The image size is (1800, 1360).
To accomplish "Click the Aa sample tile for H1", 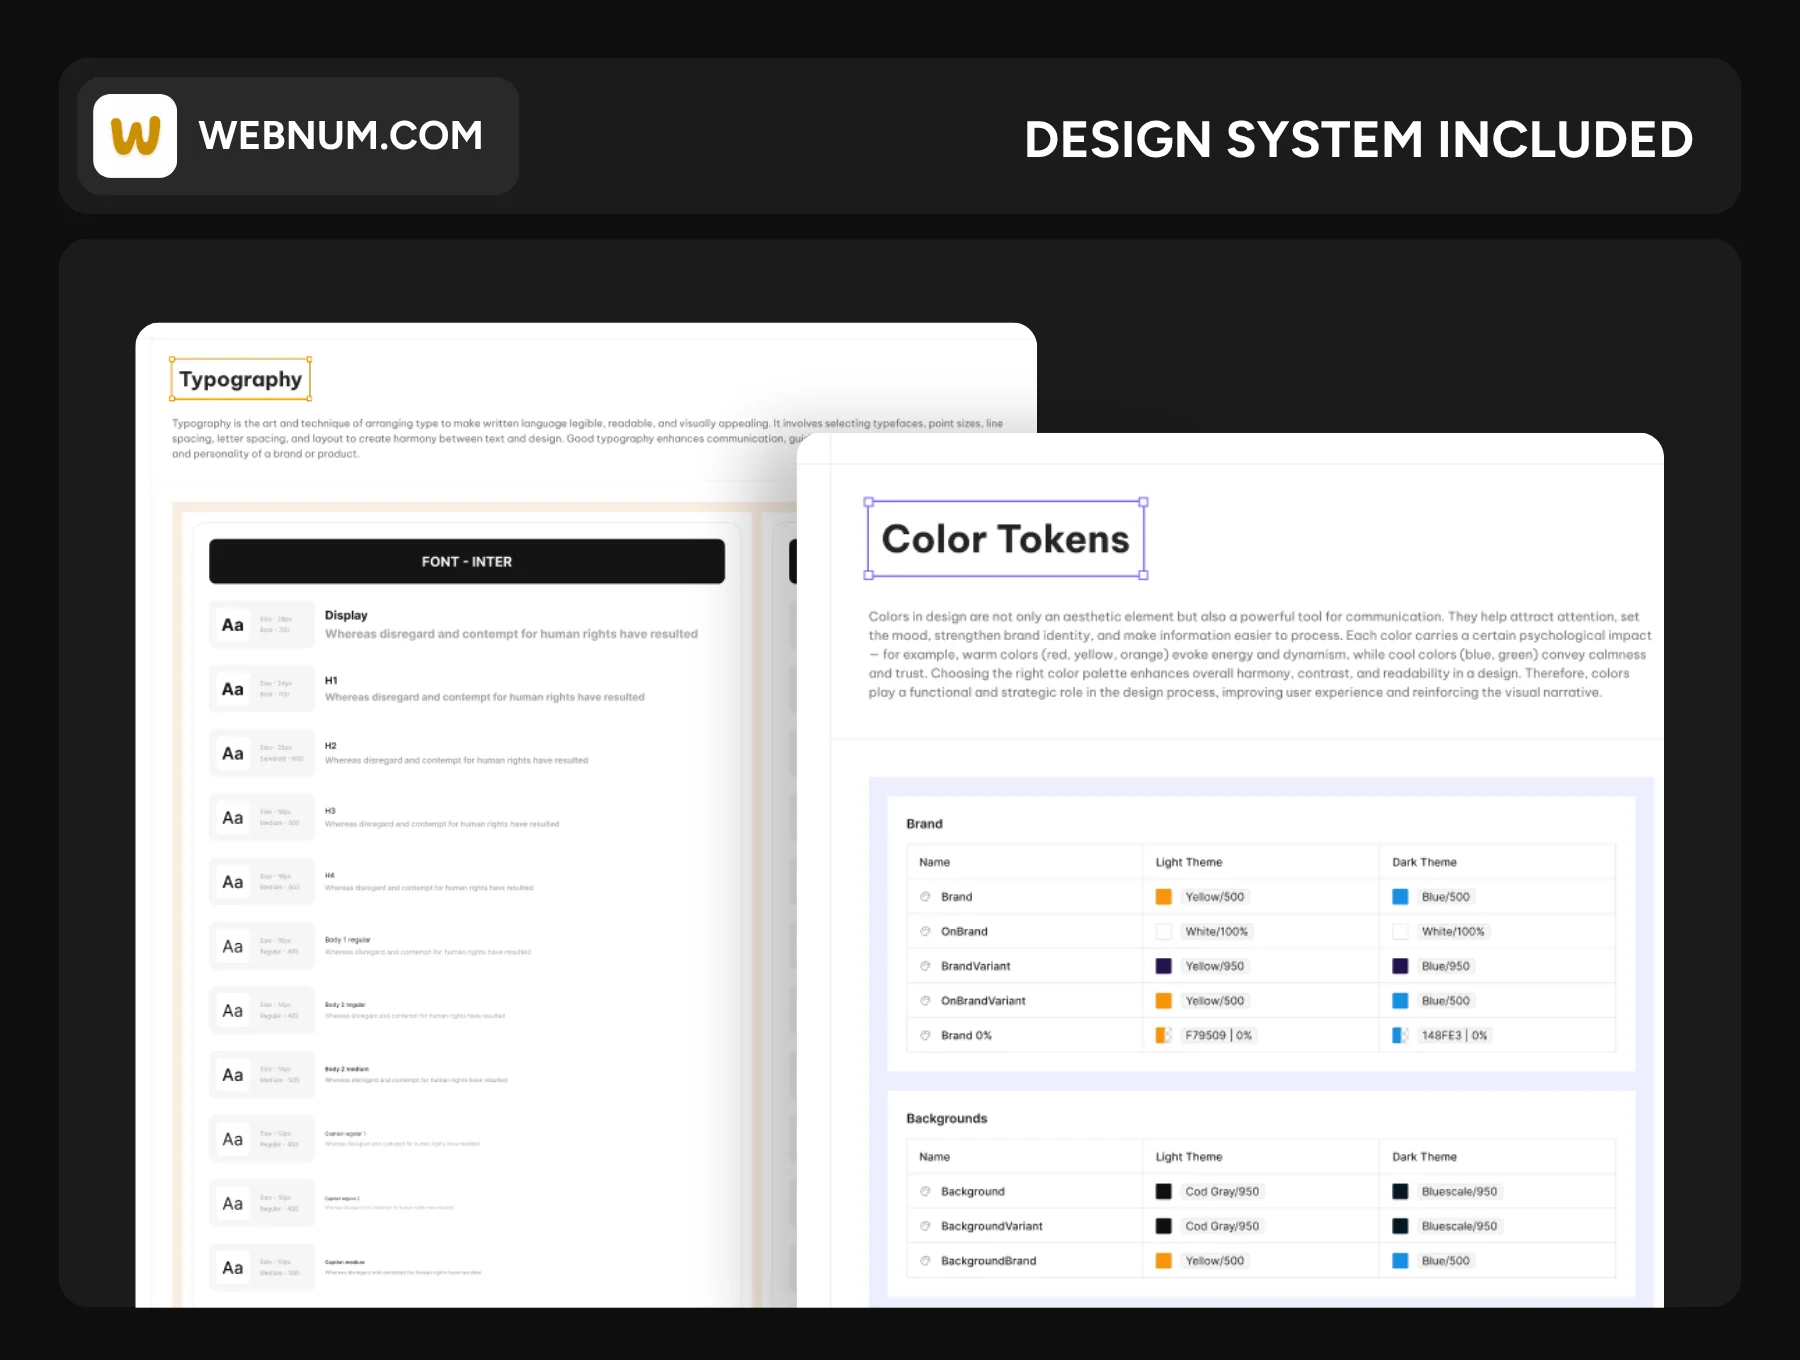I will coord(233,689).
